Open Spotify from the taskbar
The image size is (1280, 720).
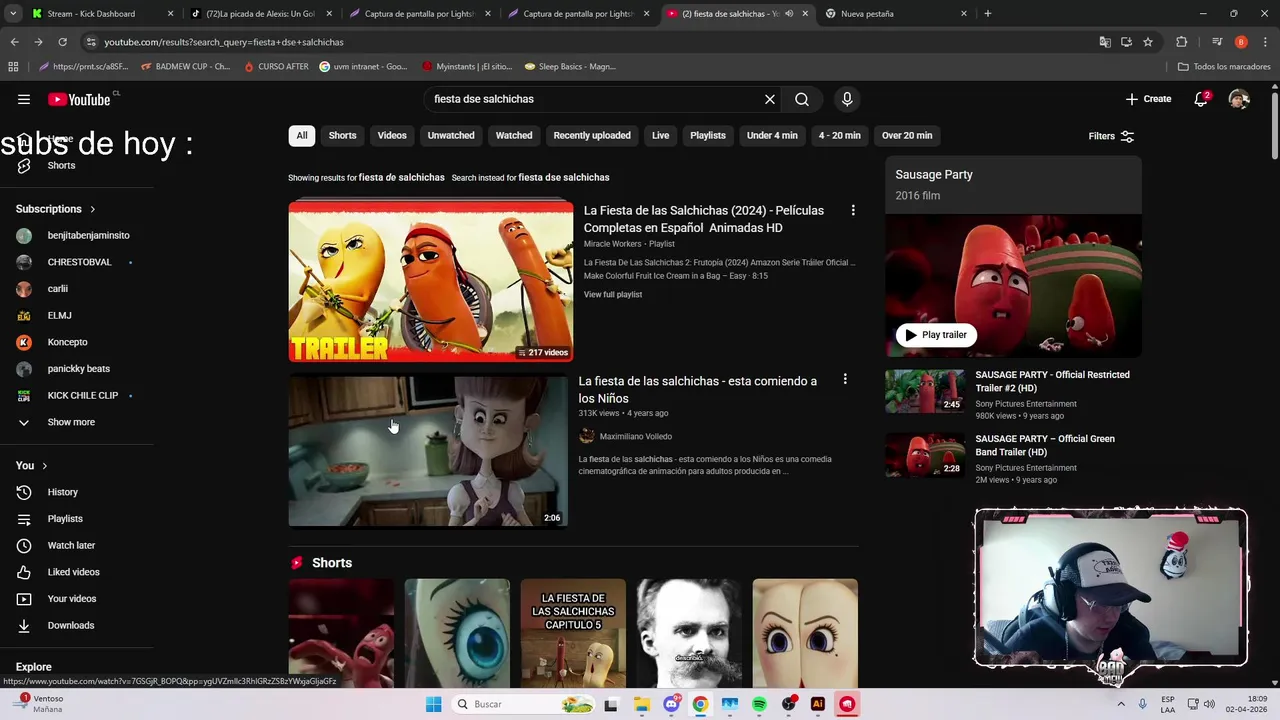pos(759,704)
